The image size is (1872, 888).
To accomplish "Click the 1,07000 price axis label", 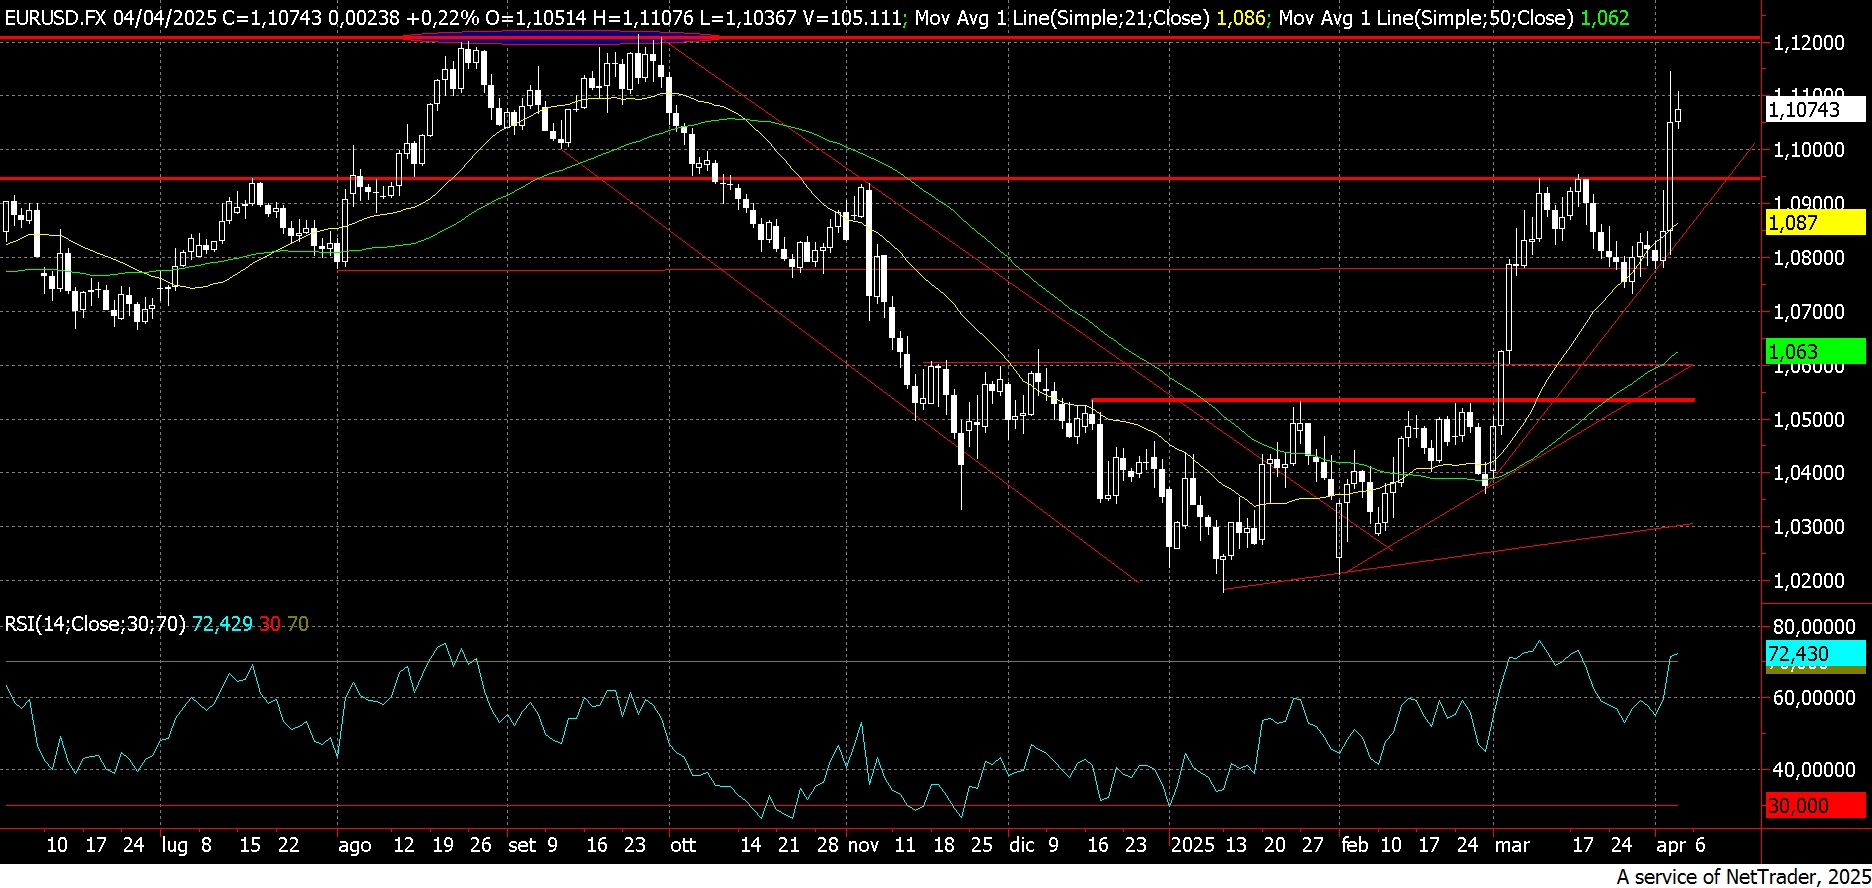I will tap(1808, 312).
